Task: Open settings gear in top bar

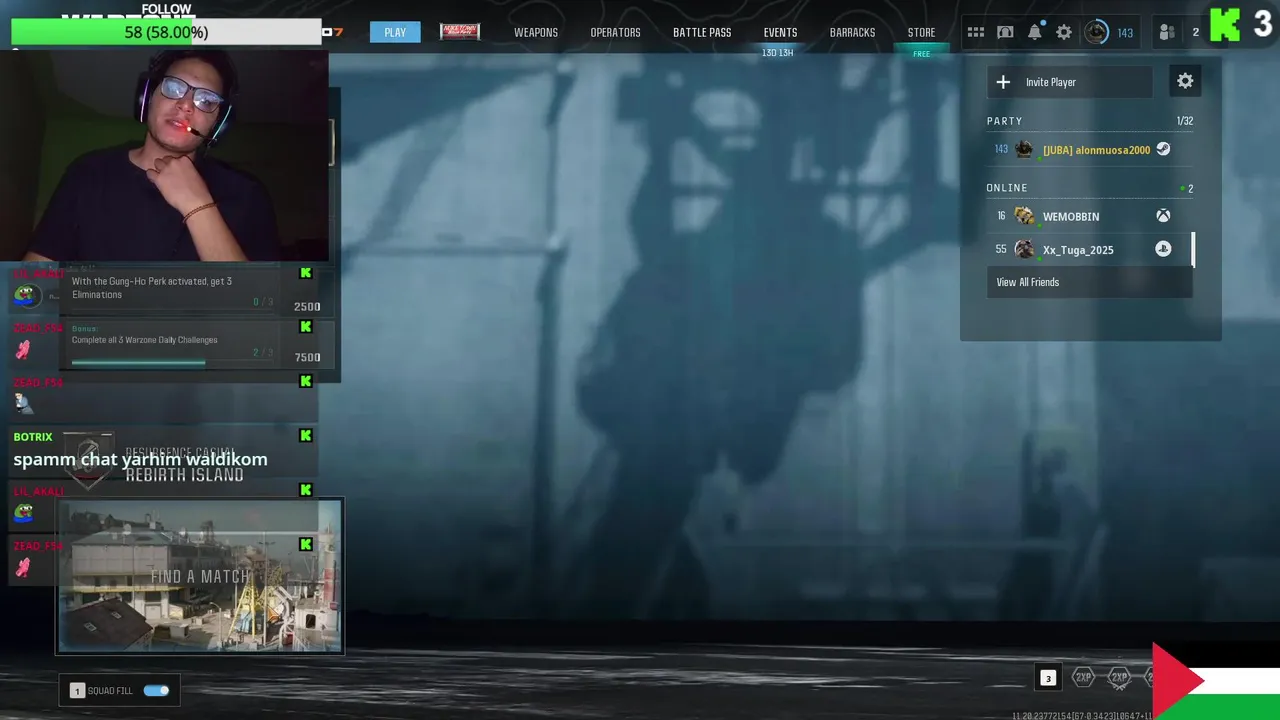Action: (1064, 32)
